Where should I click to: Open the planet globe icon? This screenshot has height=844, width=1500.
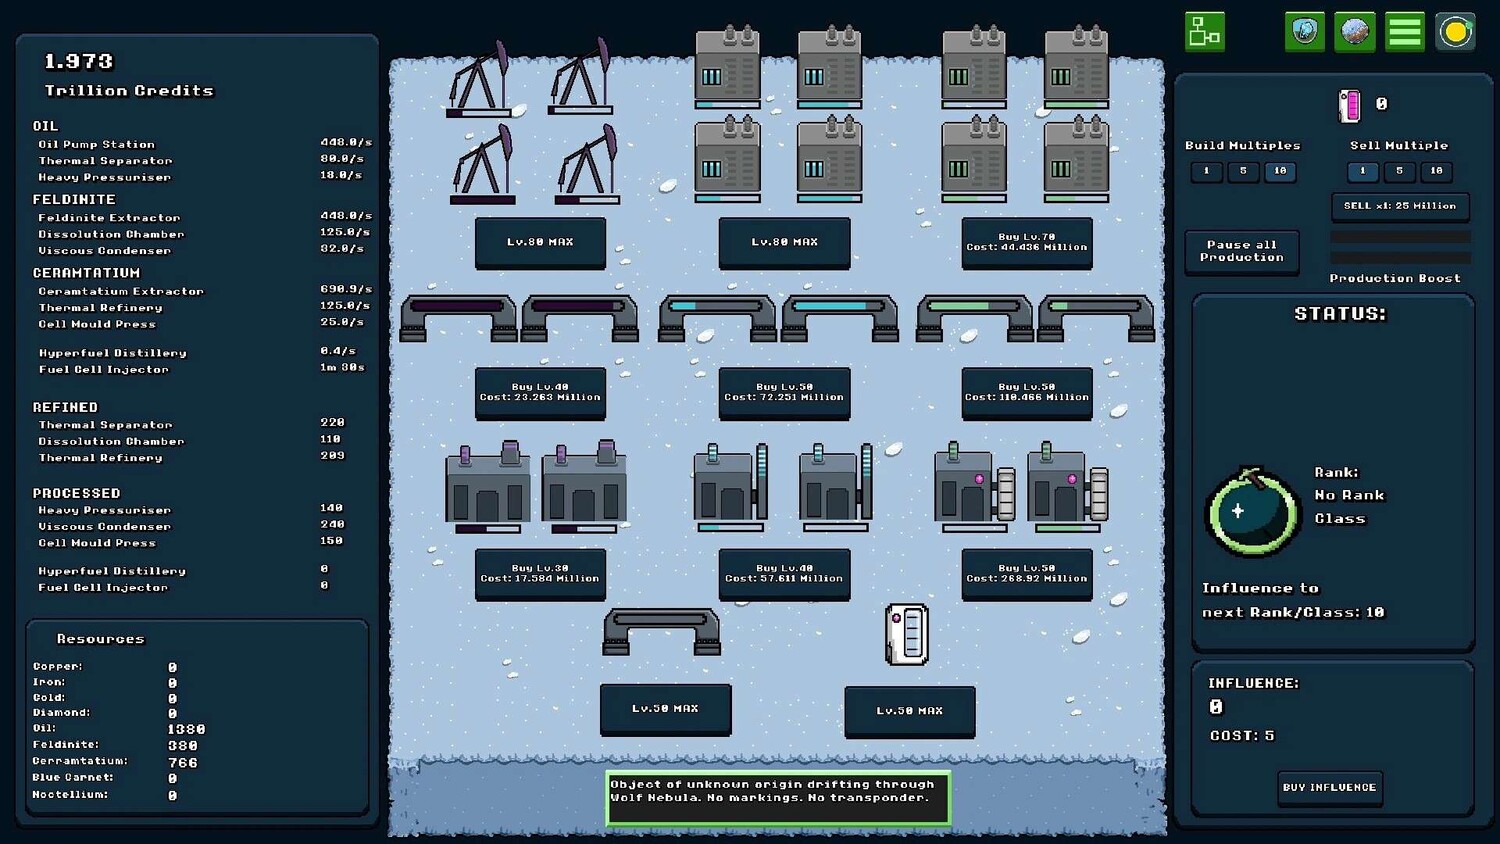click(x=1355, y=32)
